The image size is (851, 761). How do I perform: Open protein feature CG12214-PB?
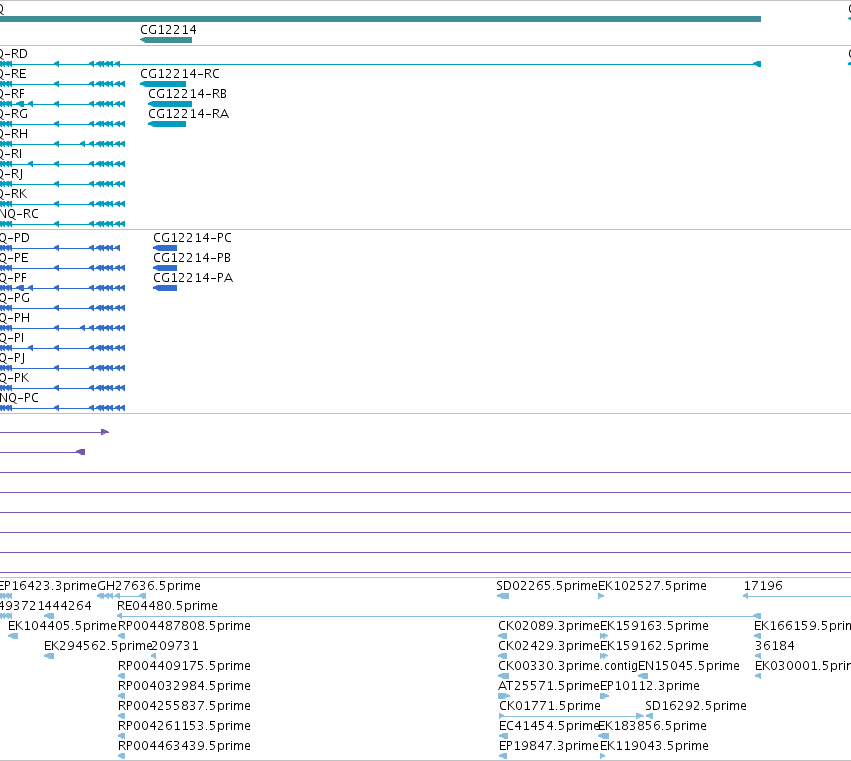point(192,258)
